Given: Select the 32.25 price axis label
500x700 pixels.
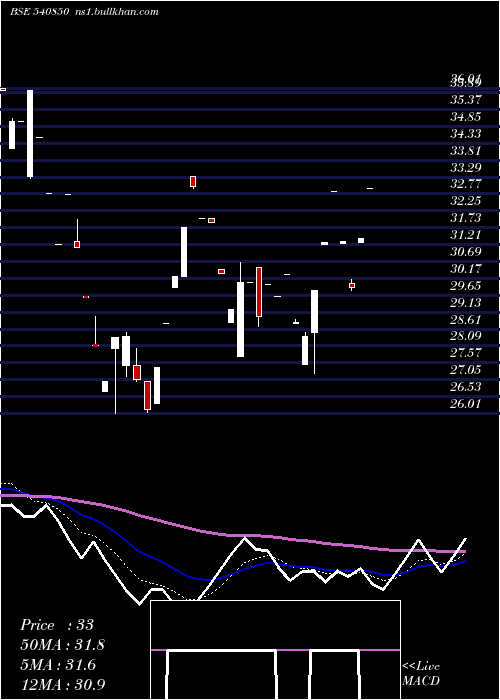Looking at the screenshot, I should 466,201.
